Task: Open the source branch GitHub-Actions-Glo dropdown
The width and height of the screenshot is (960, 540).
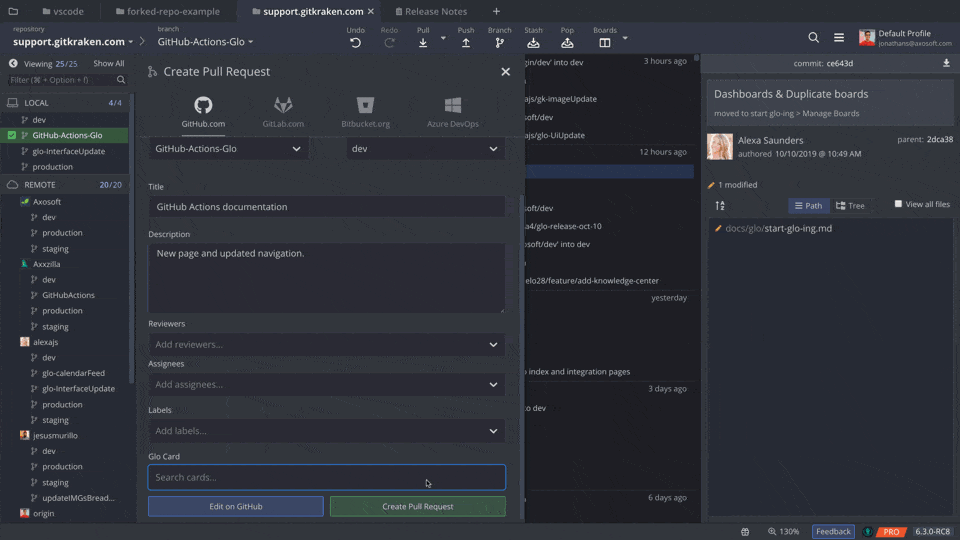Action: click(228, 149)
